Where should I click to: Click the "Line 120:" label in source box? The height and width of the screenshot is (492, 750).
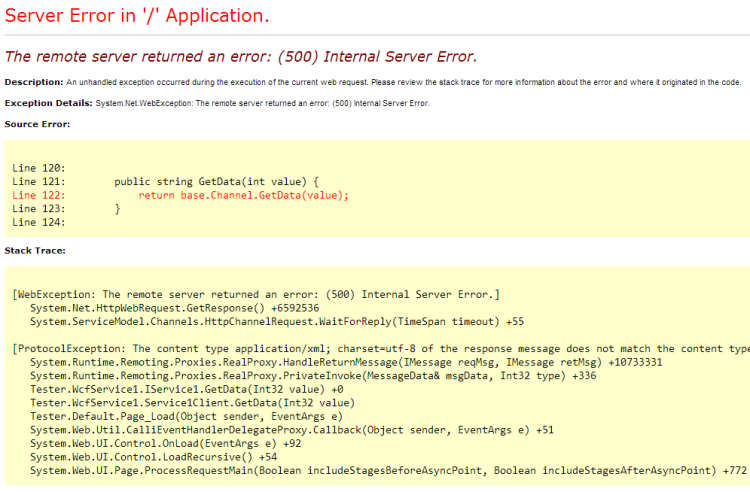click(38, 167)
